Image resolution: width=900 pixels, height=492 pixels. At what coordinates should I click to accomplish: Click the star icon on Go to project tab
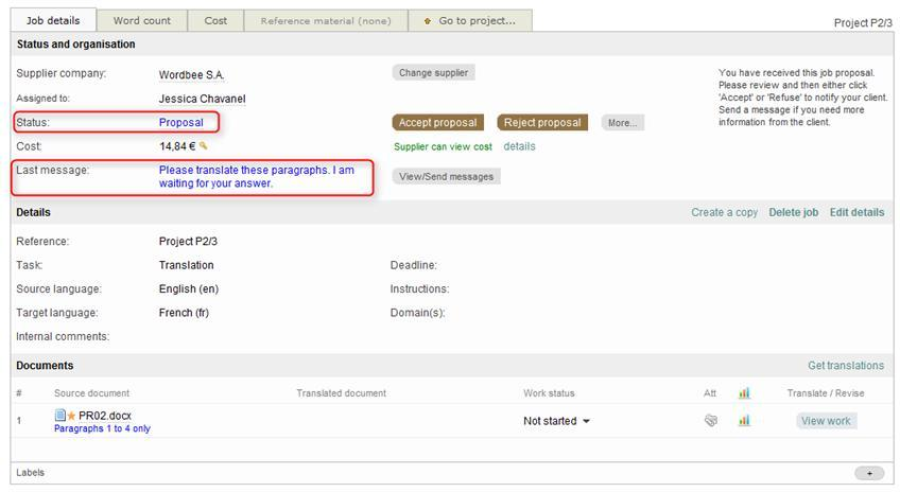[x=427, y=21]
